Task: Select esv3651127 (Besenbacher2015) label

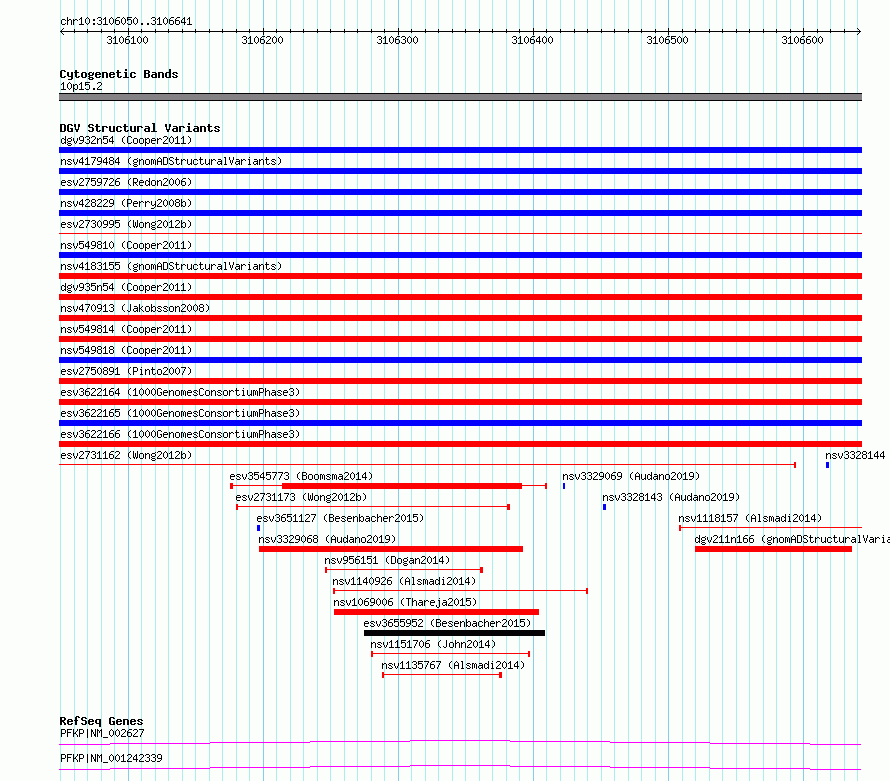Action: pyautogui.click(x=340, y=518)
